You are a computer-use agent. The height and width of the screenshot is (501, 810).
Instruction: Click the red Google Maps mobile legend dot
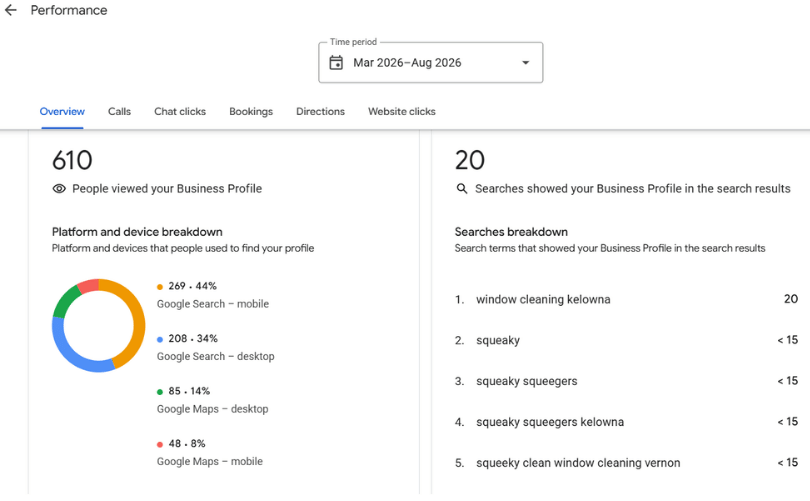160,444
